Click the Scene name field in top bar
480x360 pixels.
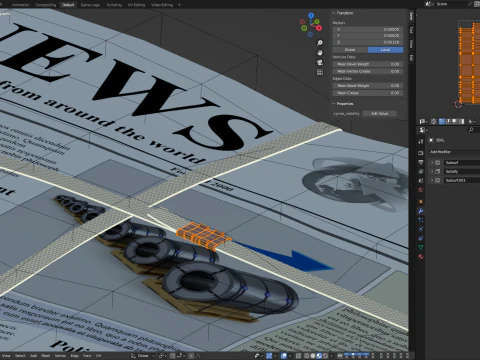[451, 4]
